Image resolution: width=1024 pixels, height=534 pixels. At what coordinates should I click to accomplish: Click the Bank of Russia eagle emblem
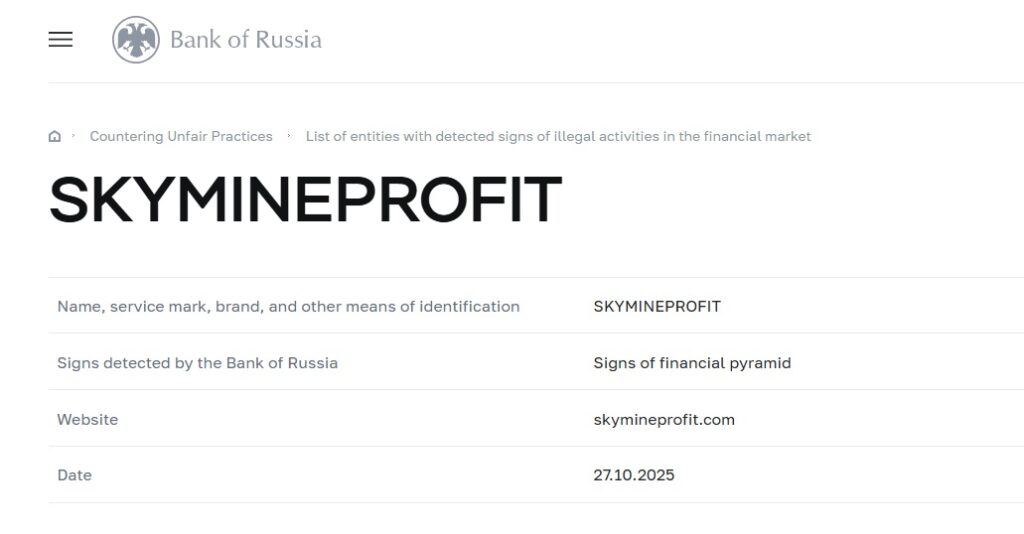tap(136, 40)
